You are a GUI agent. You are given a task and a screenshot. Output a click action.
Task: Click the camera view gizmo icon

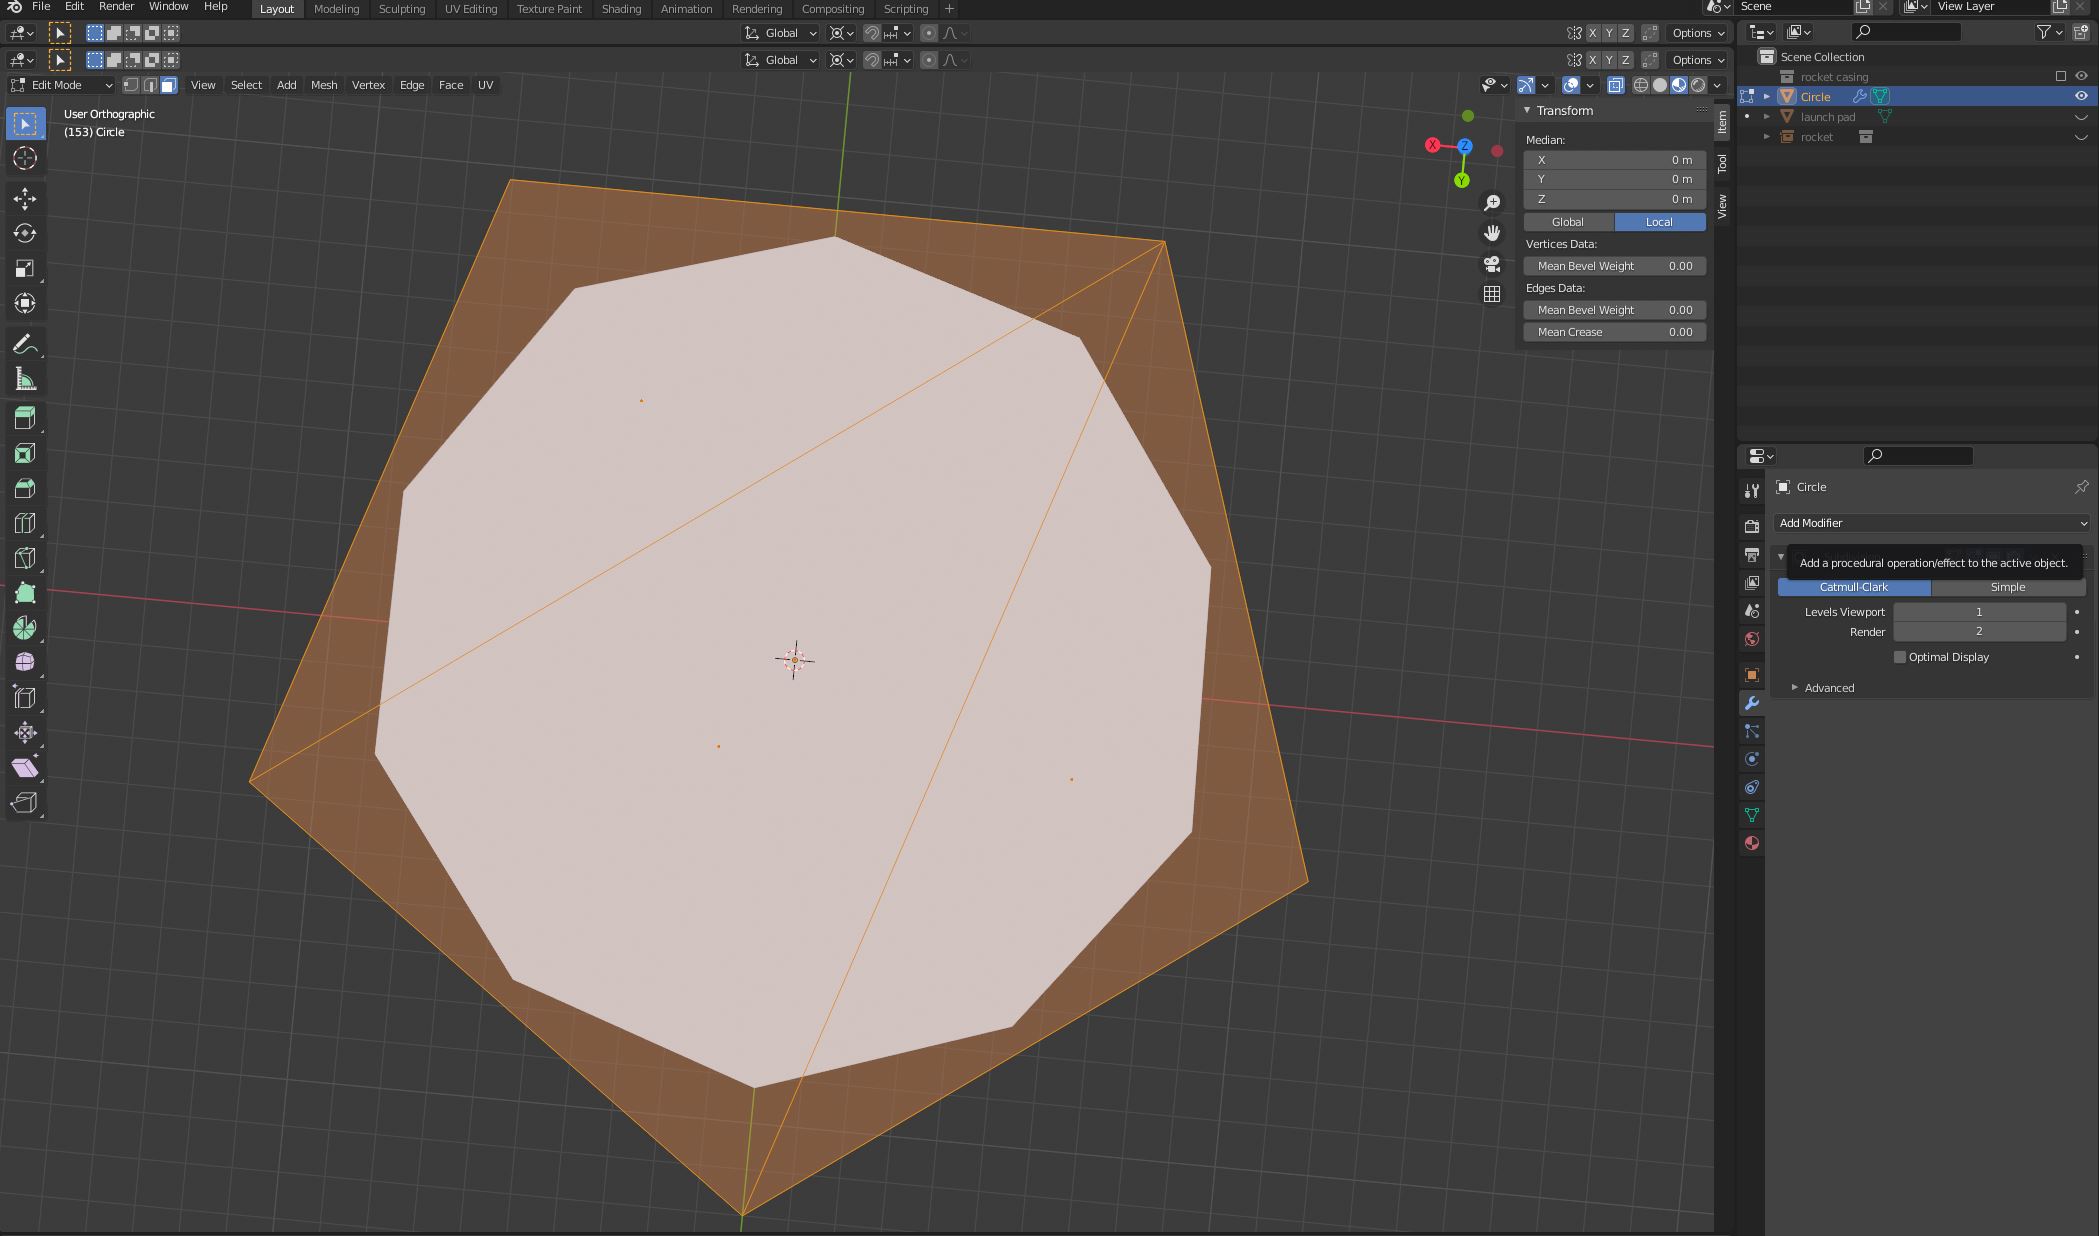(1492, 264)
